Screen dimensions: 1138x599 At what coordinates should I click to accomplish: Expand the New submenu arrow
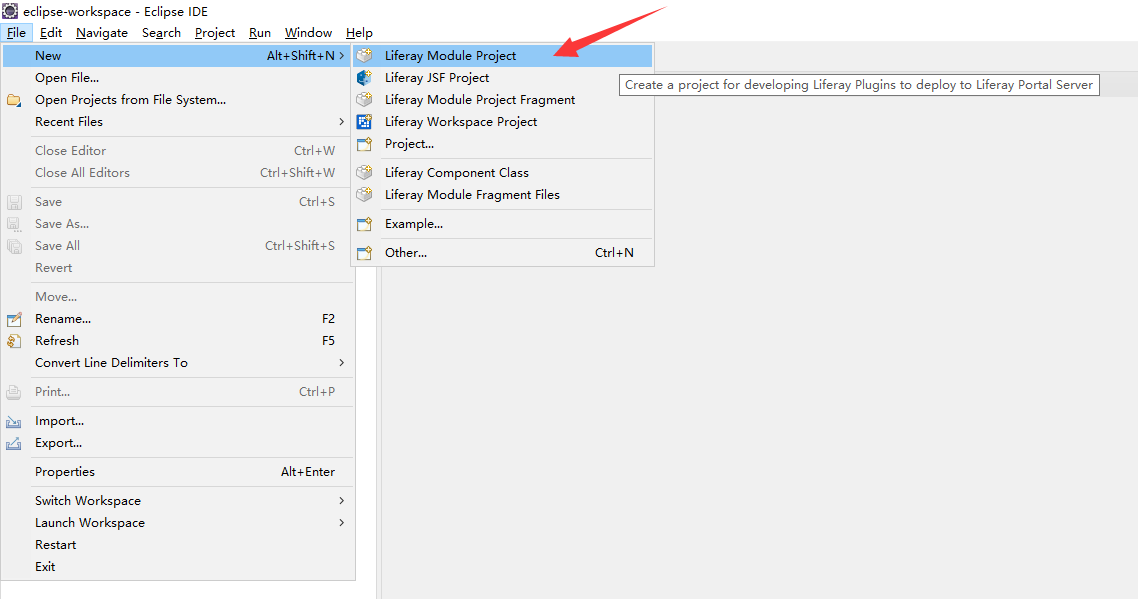[341, 55]
